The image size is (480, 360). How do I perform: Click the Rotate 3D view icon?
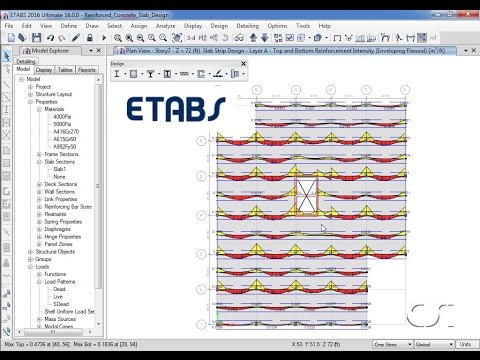click(225, 38)
